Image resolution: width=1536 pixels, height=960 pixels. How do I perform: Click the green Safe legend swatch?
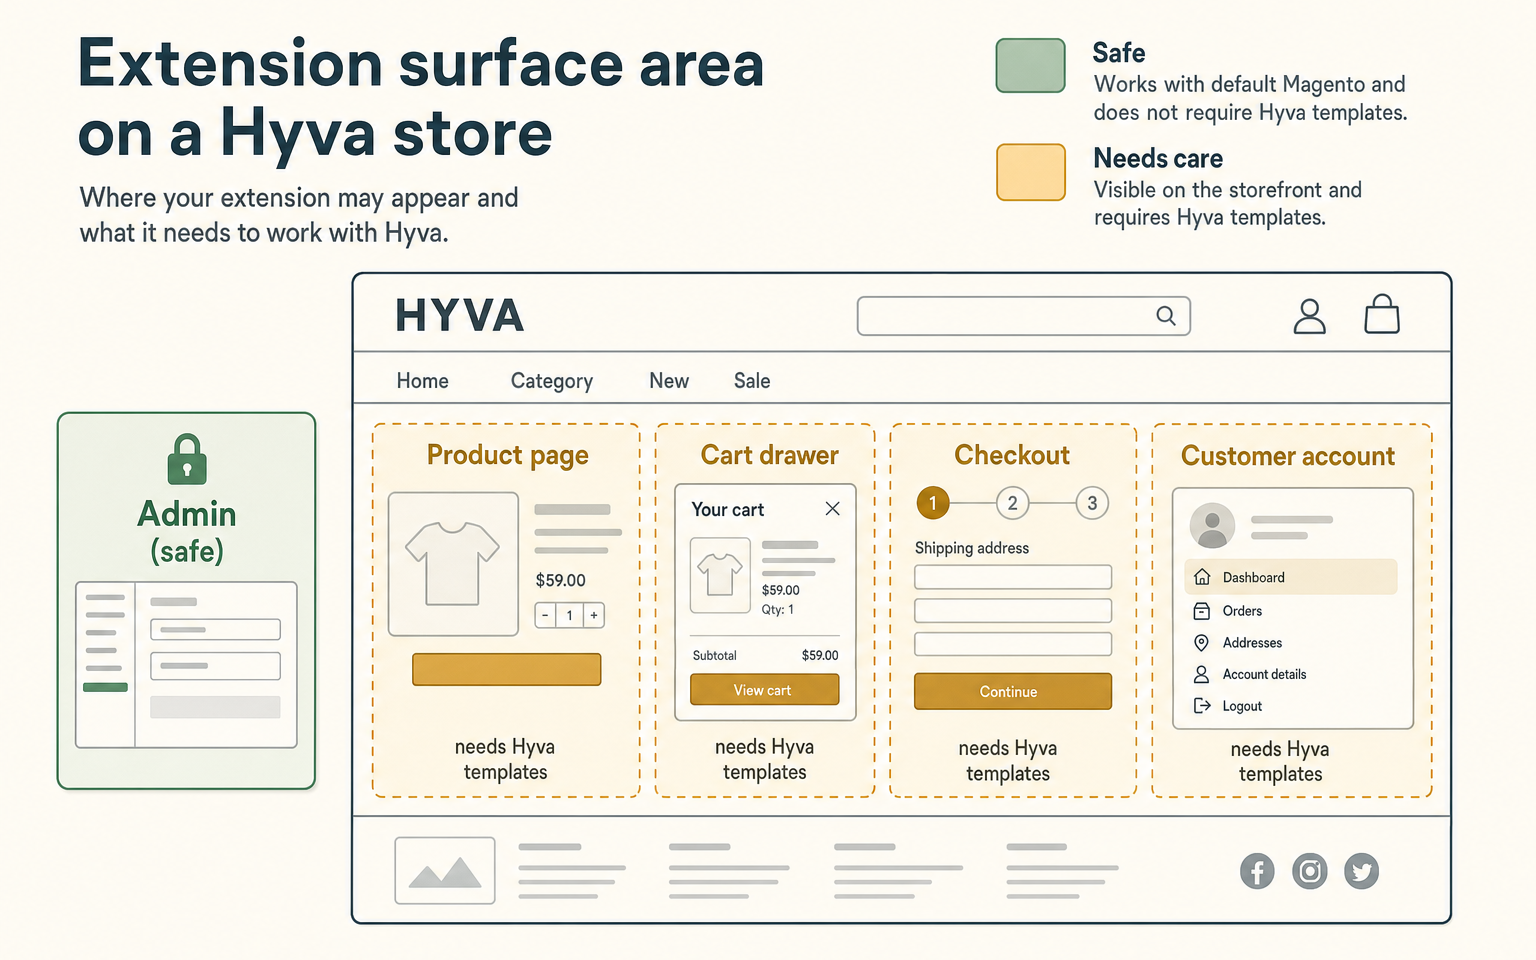tap(1031, 66)
